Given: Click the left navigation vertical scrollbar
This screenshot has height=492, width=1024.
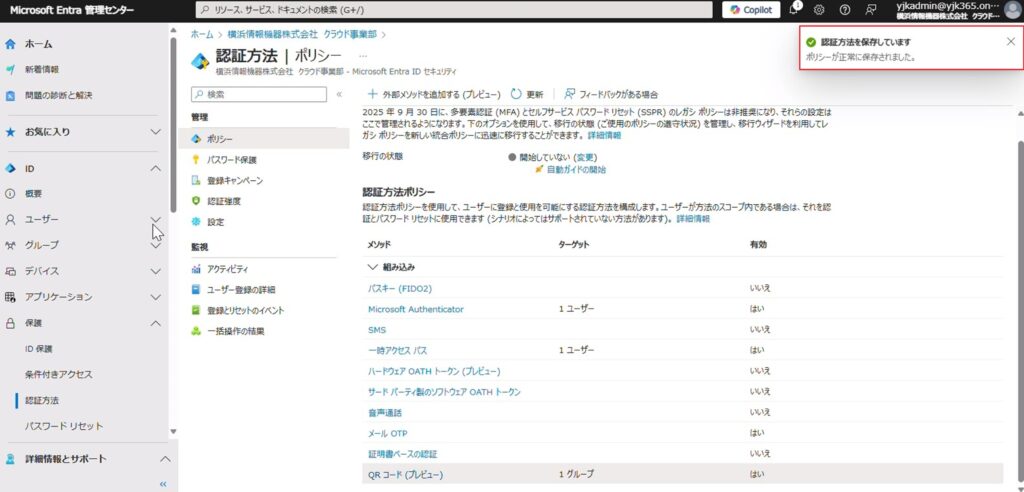Looking at the screenshot, I should (173, 124).
